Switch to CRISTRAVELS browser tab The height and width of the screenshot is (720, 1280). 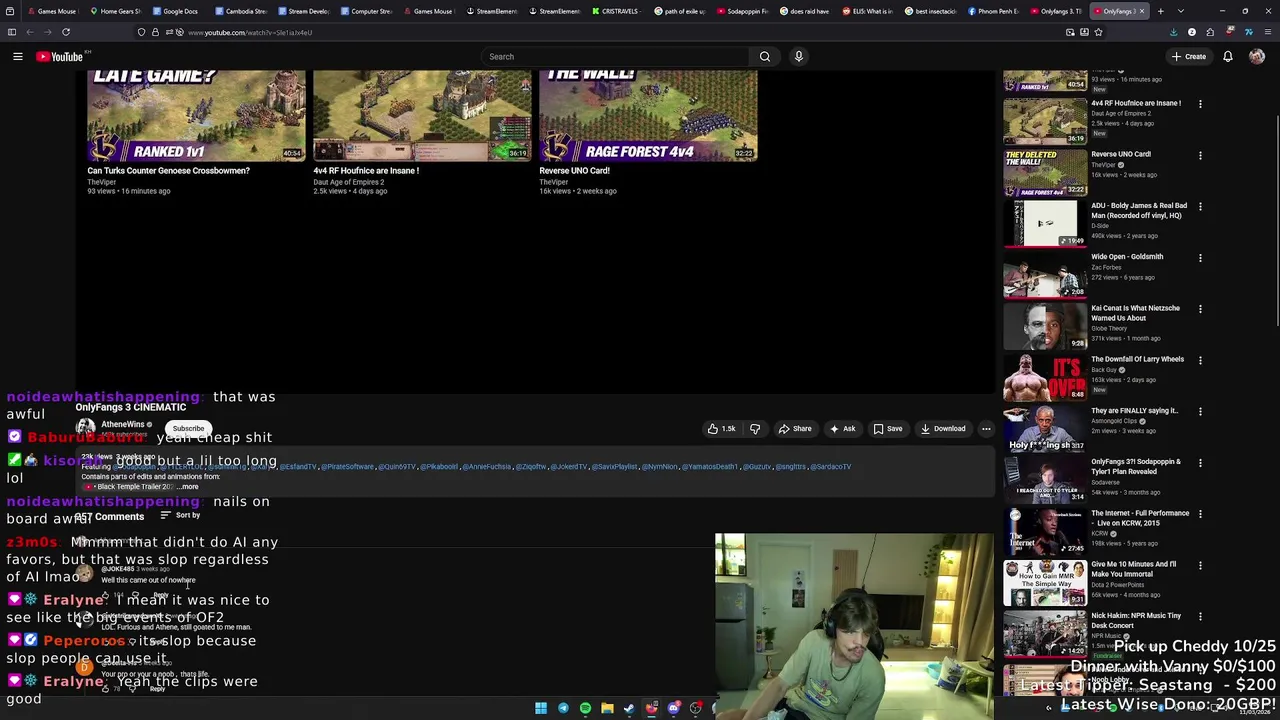[617, 11]
